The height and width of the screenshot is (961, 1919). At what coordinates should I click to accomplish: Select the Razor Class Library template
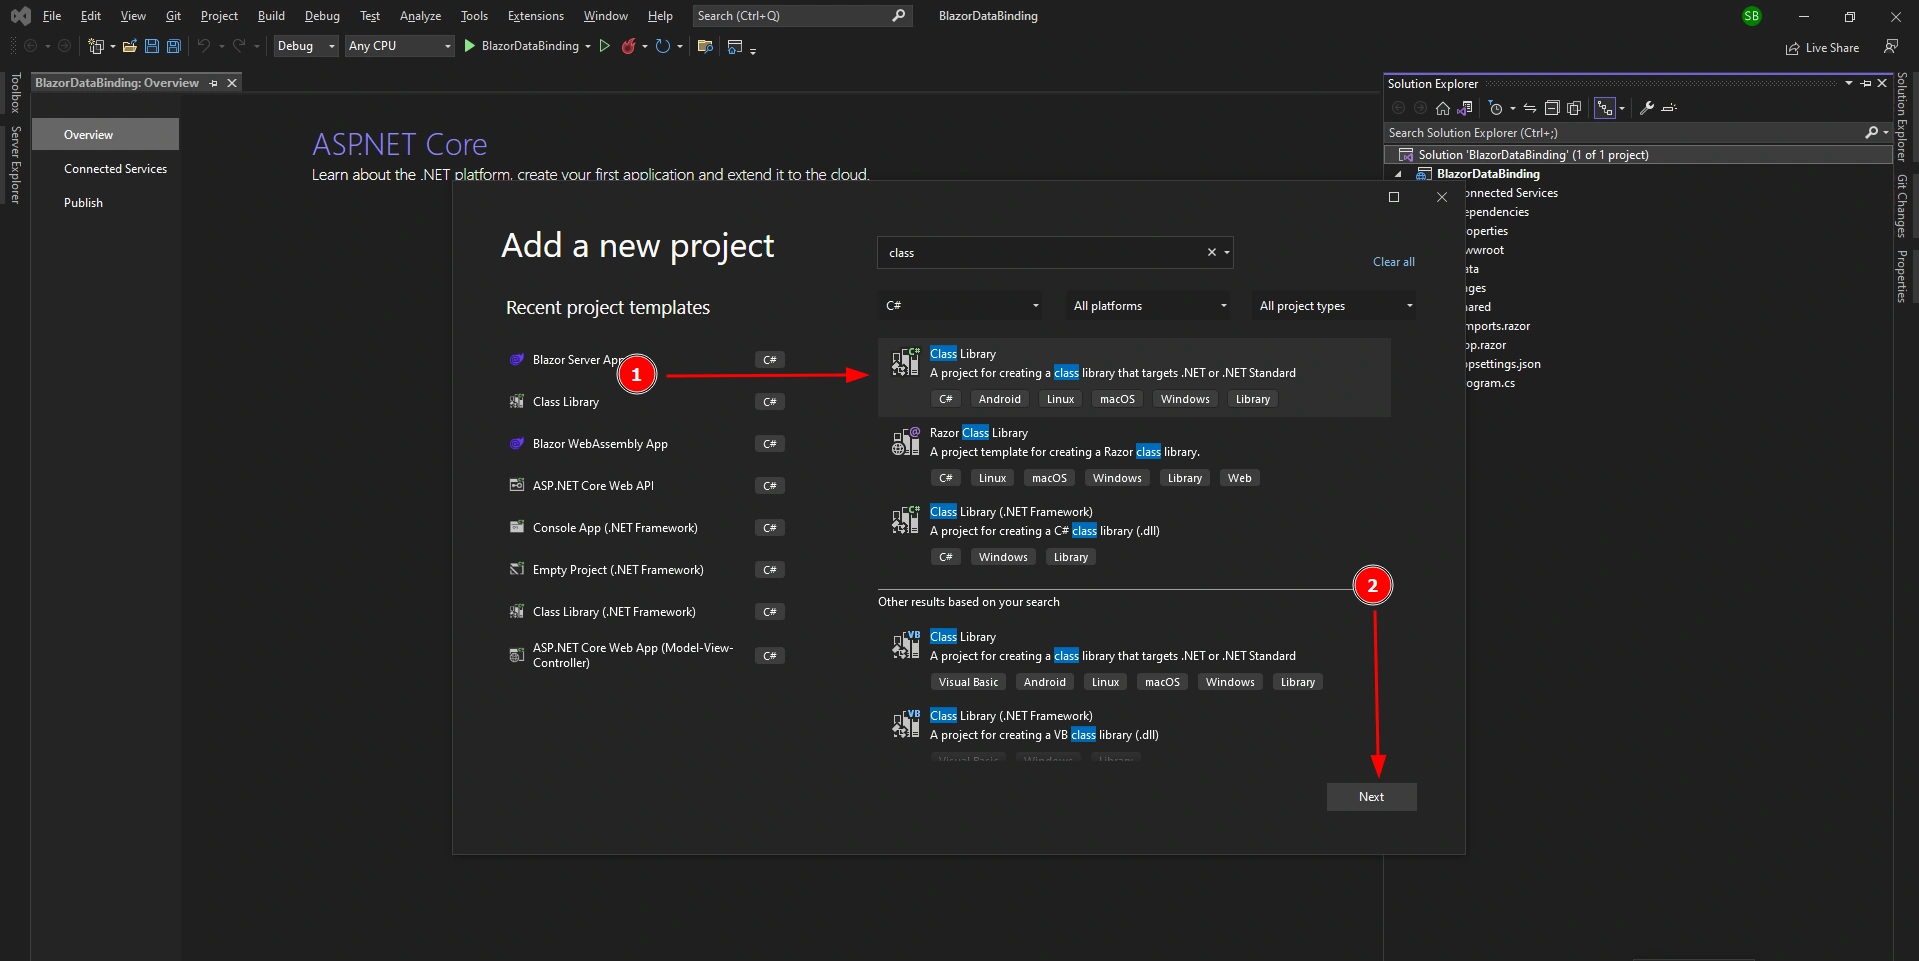click(1134, 456)
